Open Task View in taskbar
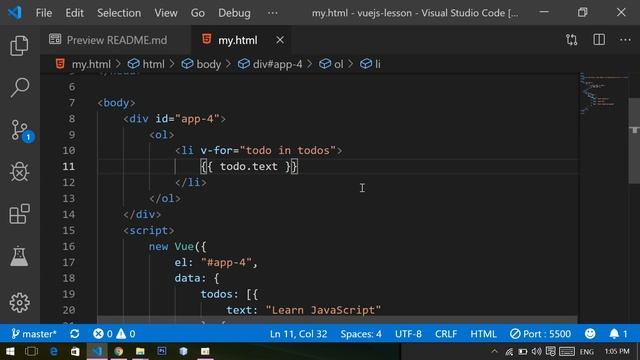This screenshot has height=360, width=640. [31, 351]
